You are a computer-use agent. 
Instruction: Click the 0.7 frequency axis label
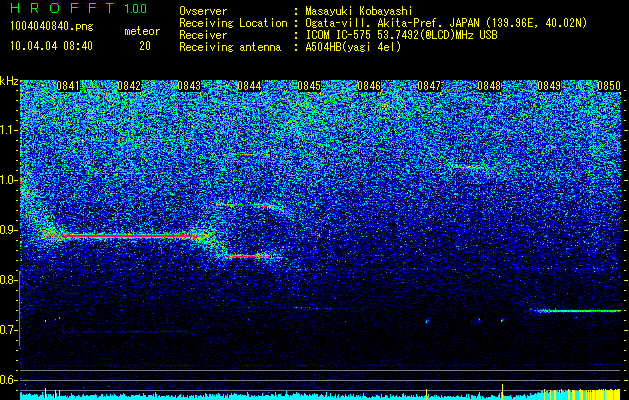[x=8, y=330]
